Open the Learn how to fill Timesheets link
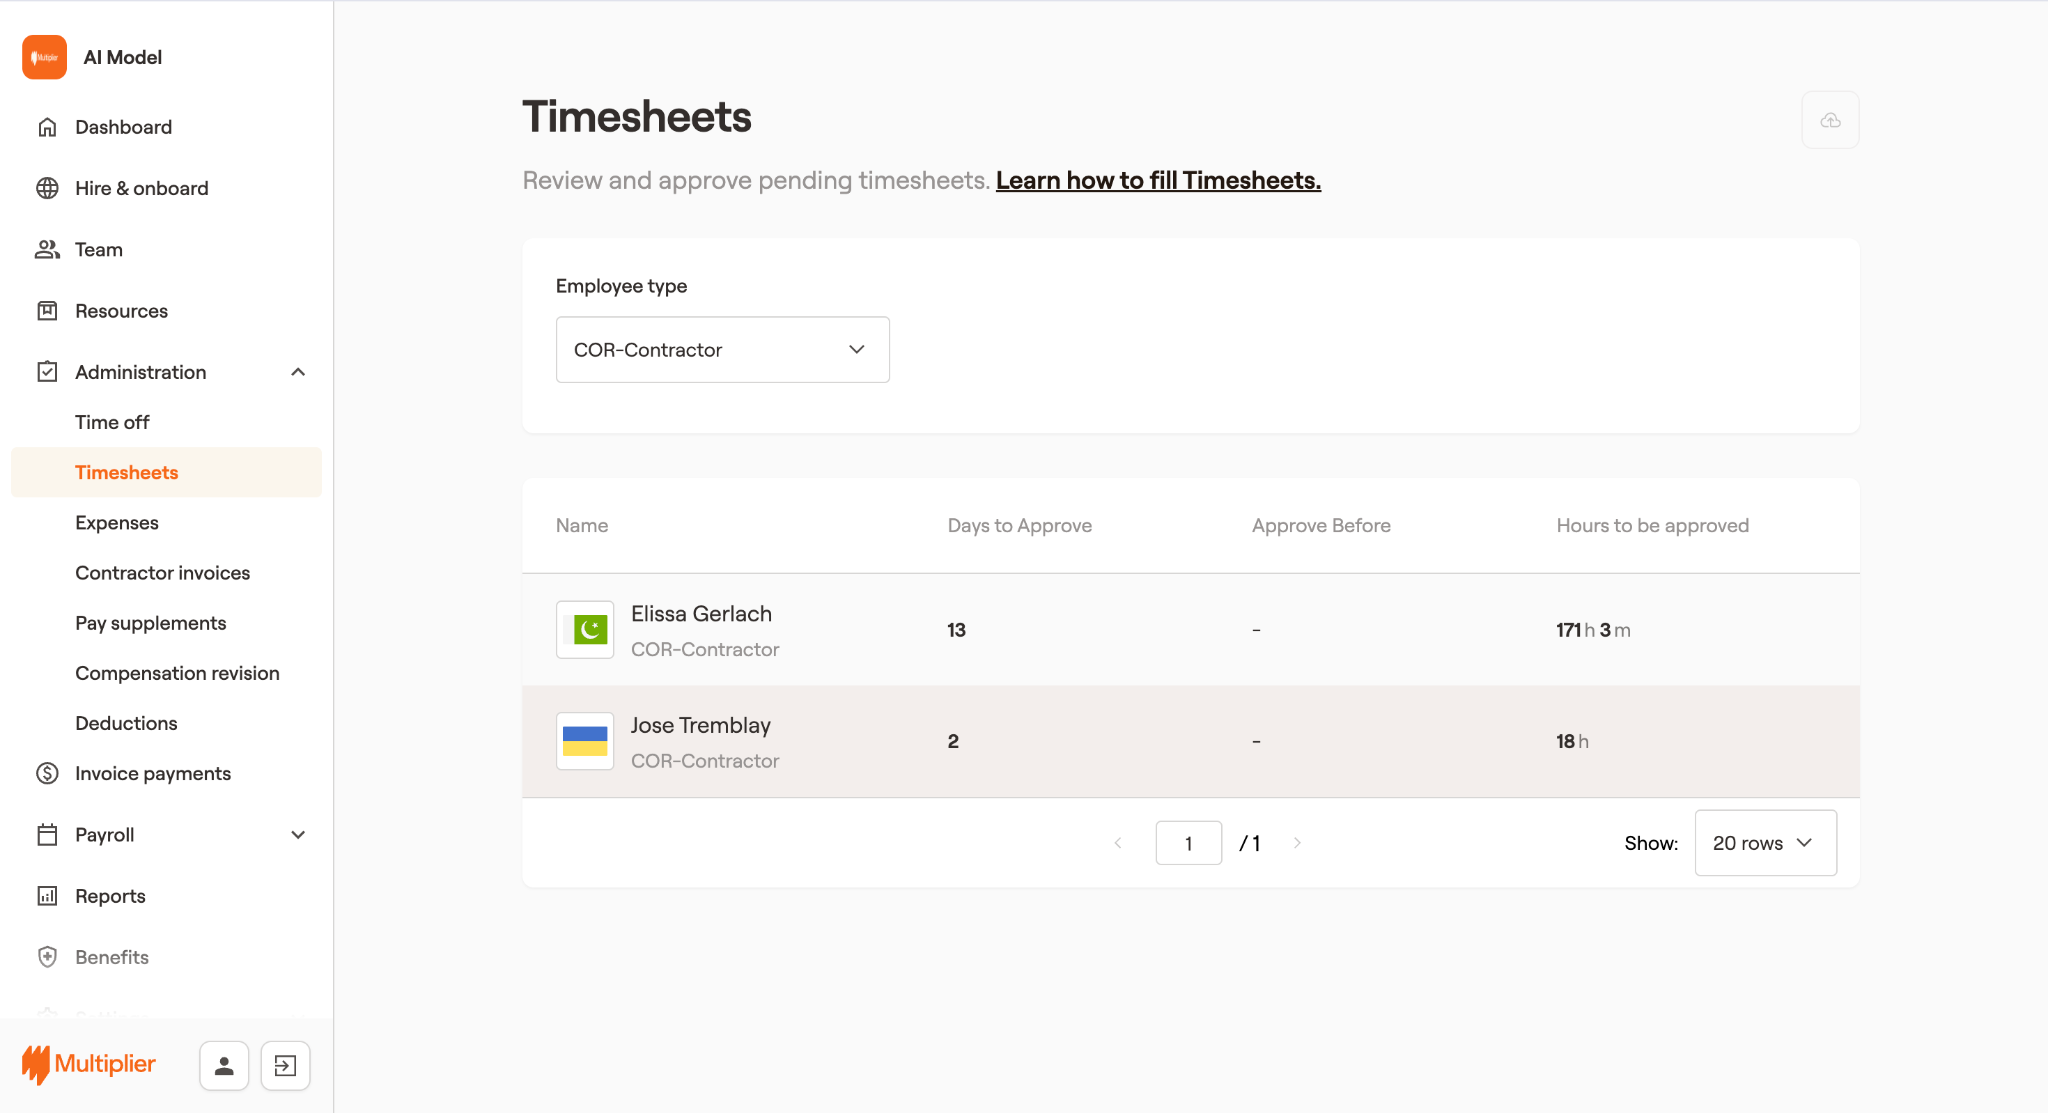 [x=1158, y=180]
